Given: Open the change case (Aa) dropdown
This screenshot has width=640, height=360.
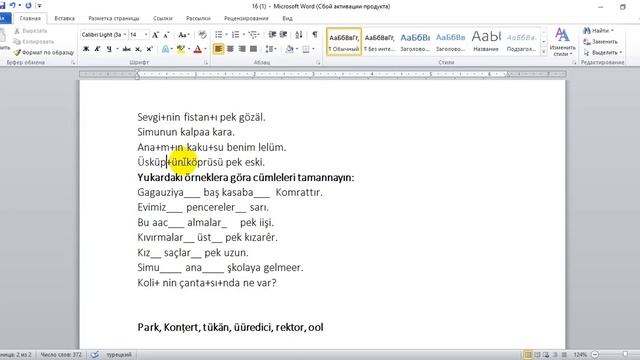Looking at the screenshot, I should coord(183,35).
